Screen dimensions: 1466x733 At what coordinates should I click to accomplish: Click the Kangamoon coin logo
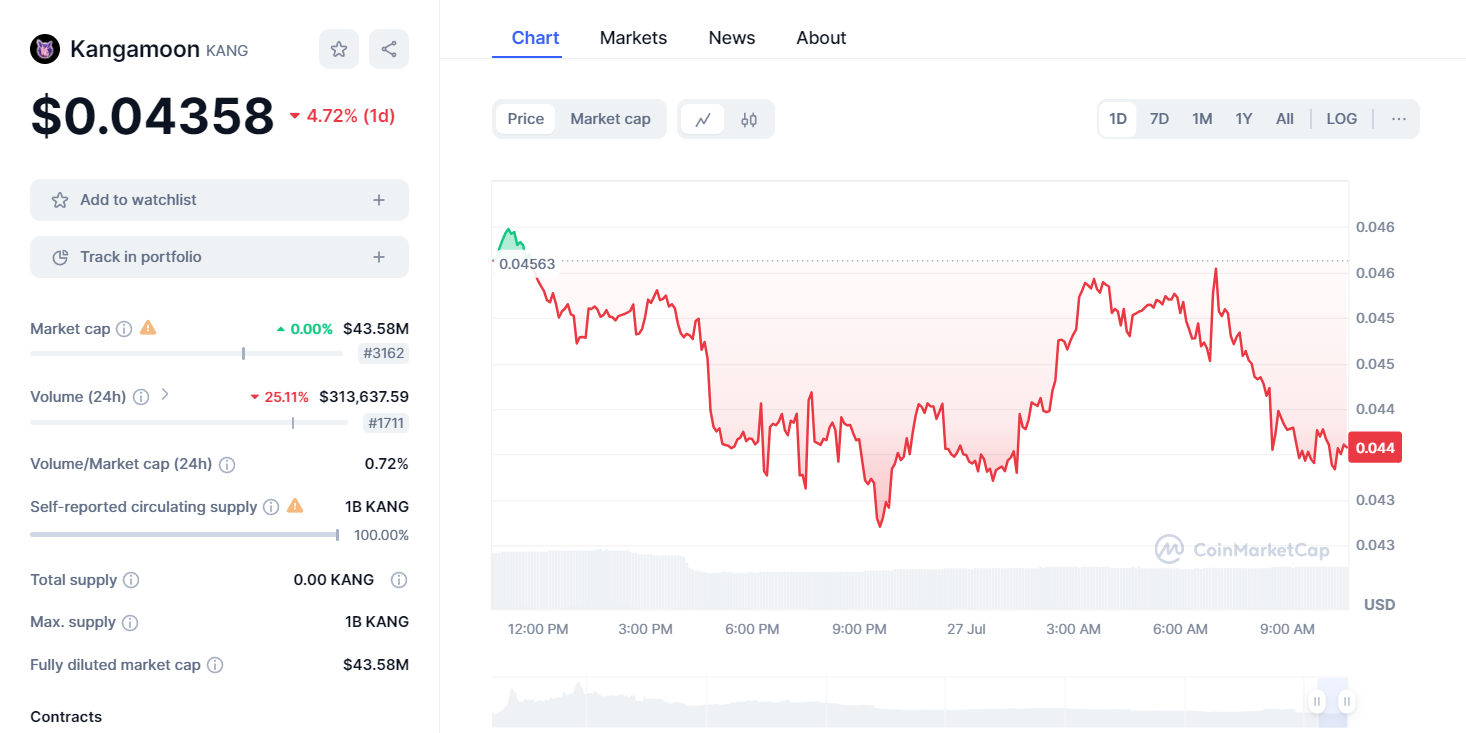coord(45,49)
